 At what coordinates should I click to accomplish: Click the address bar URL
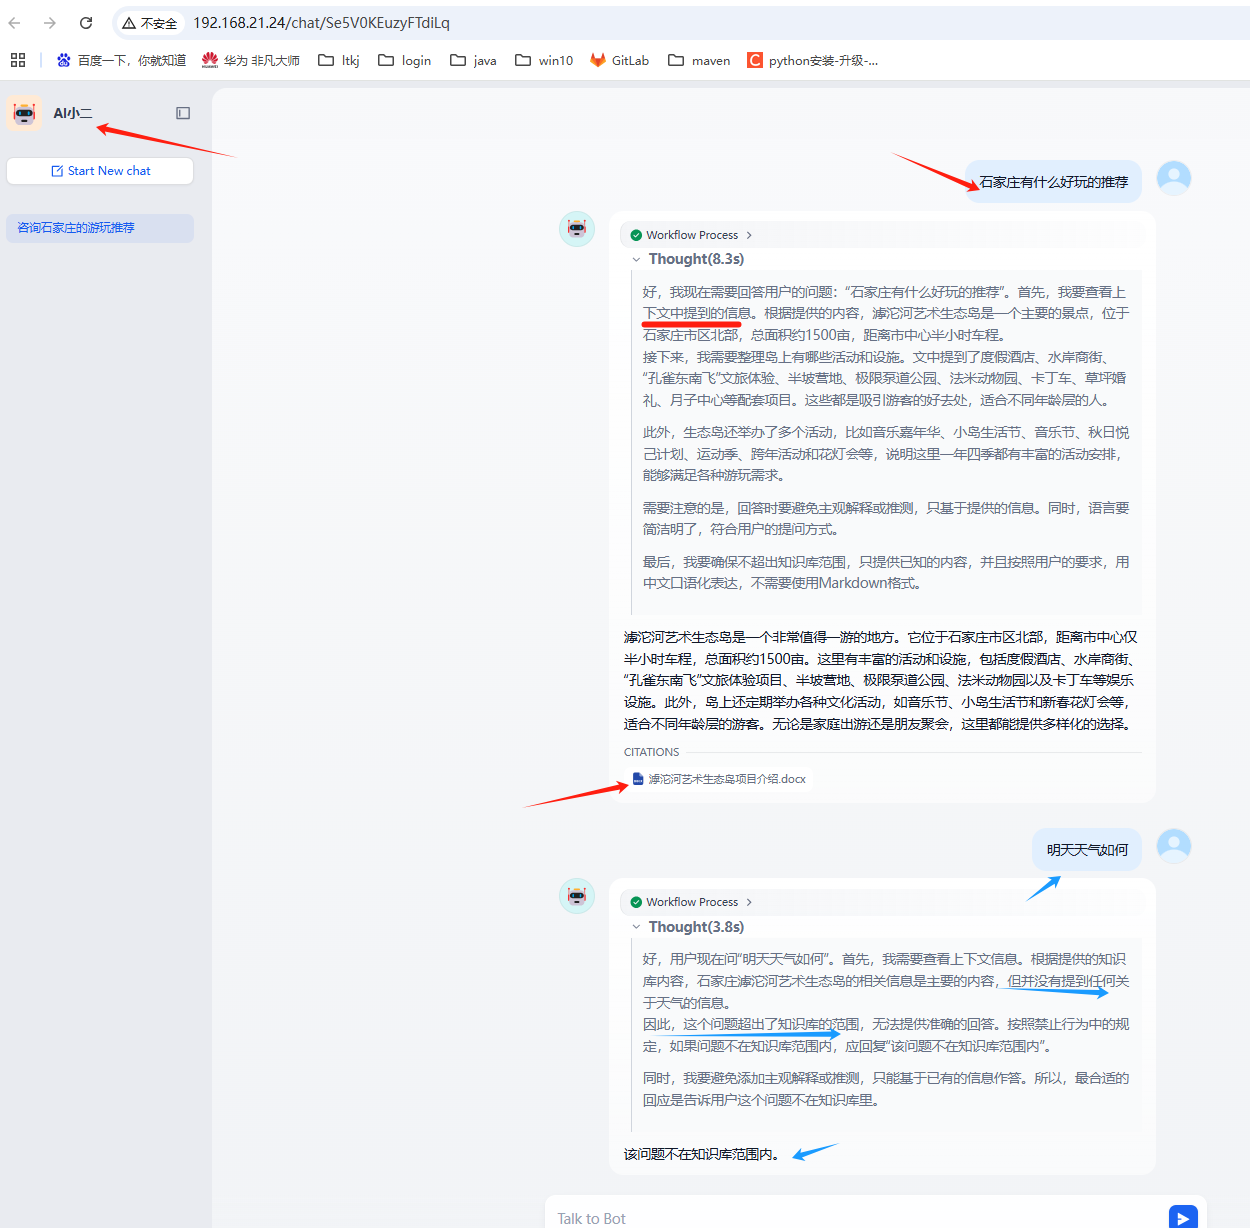(321, 22)
